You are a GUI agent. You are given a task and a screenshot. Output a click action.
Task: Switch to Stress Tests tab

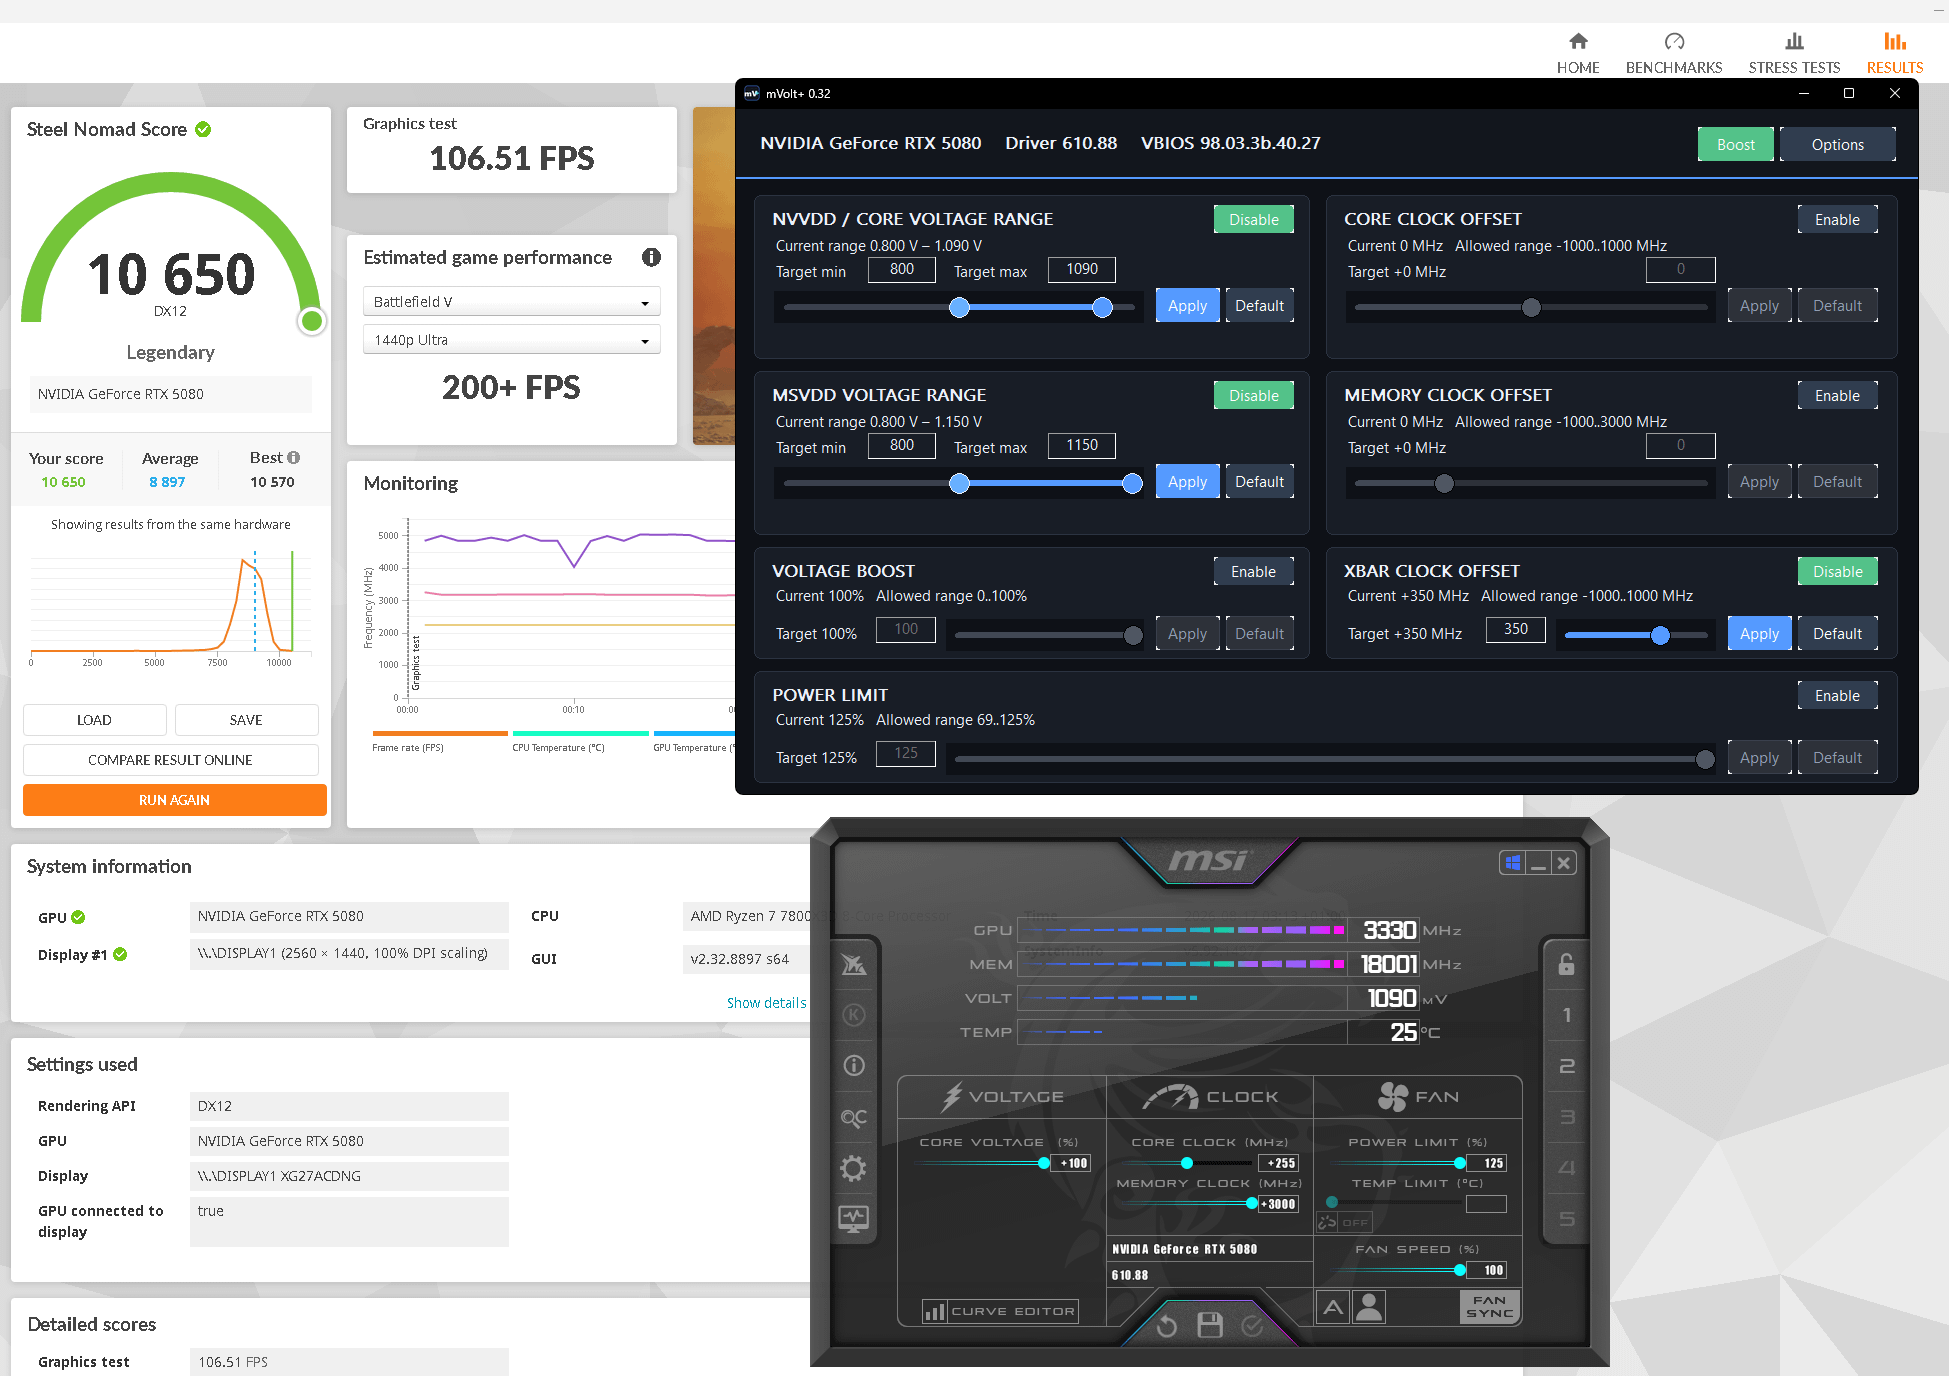tap(1794, 53)
